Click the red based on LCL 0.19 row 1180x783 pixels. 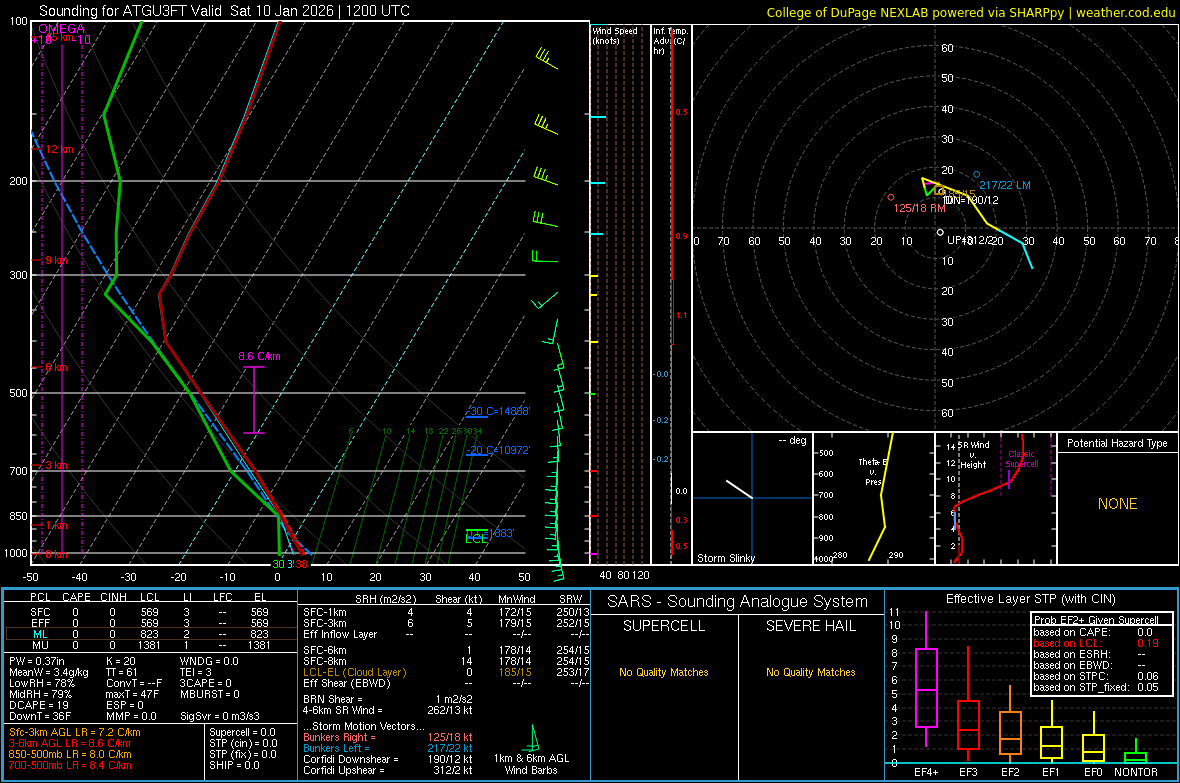pyautogui.click(x=1096, y=643)
